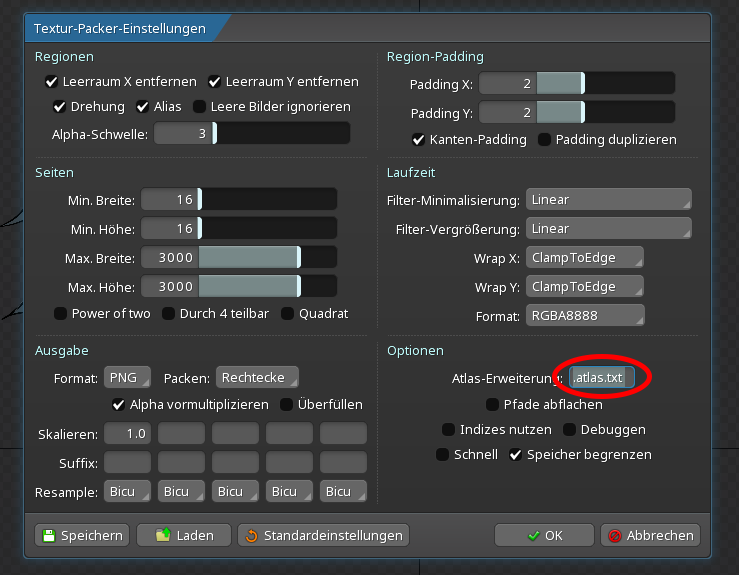Open the Filter-Minimalisierung dropdown

coord(608,200)
